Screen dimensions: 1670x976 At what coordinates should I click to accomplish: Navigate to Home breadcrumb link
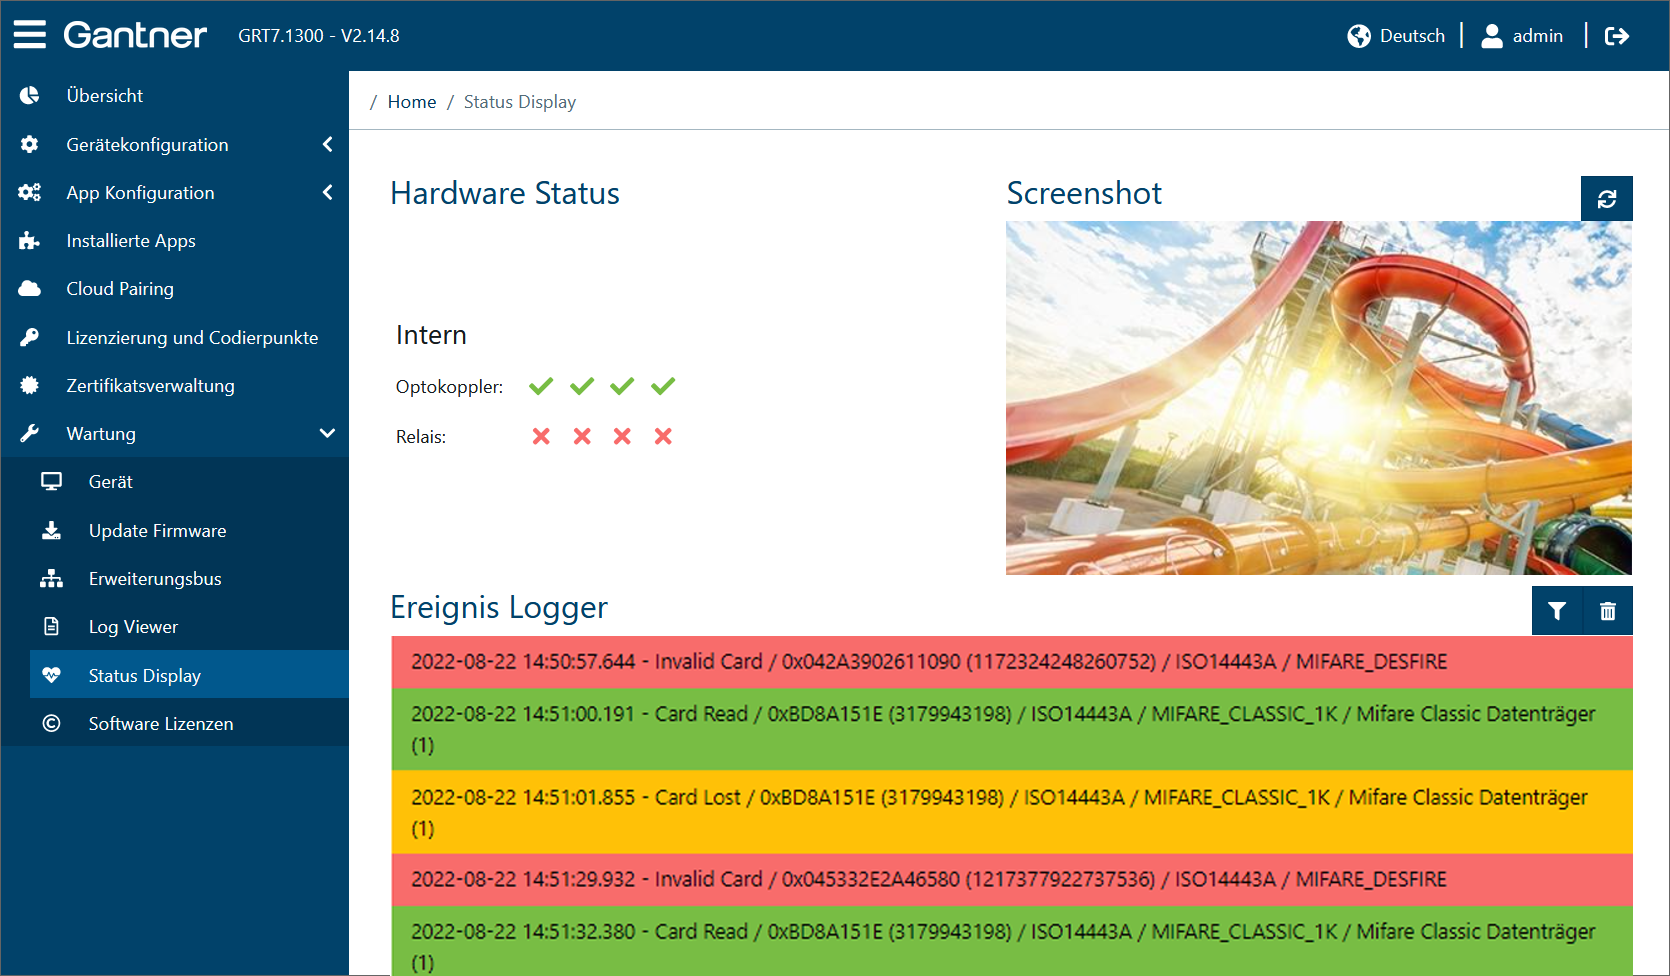click(x=412, y=102)
